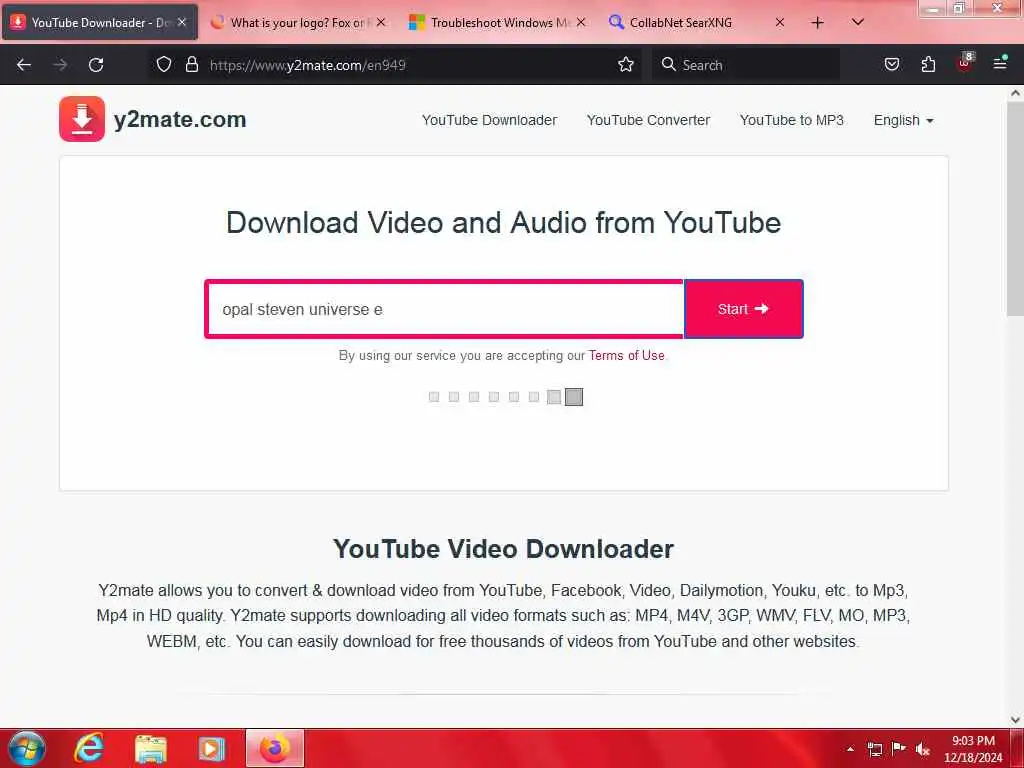The image size is (1024, 768).
Task: Click the network tray icon
Action: (x=874, y=749)
